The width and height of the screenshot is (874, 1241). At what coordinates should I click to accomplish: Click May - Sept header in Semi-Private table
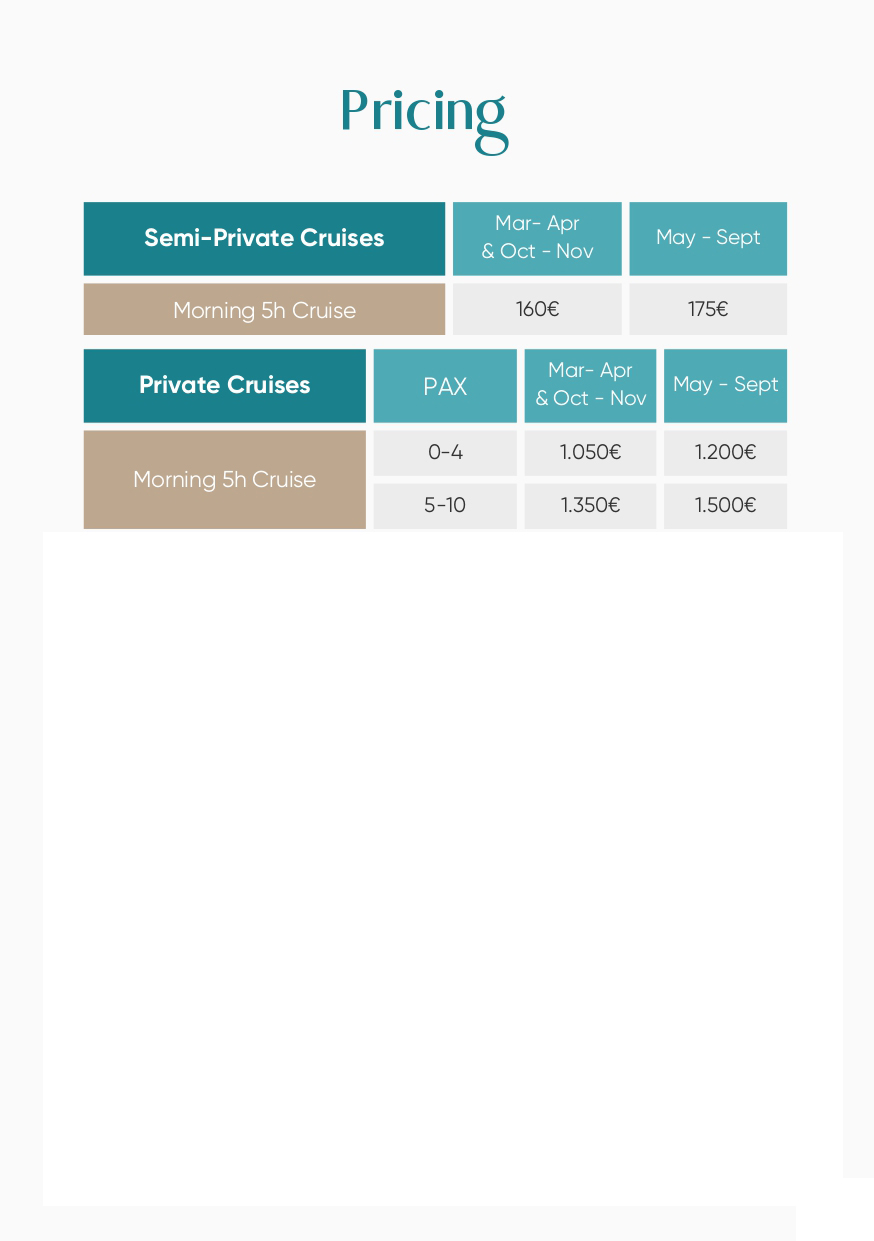[708, 238]
